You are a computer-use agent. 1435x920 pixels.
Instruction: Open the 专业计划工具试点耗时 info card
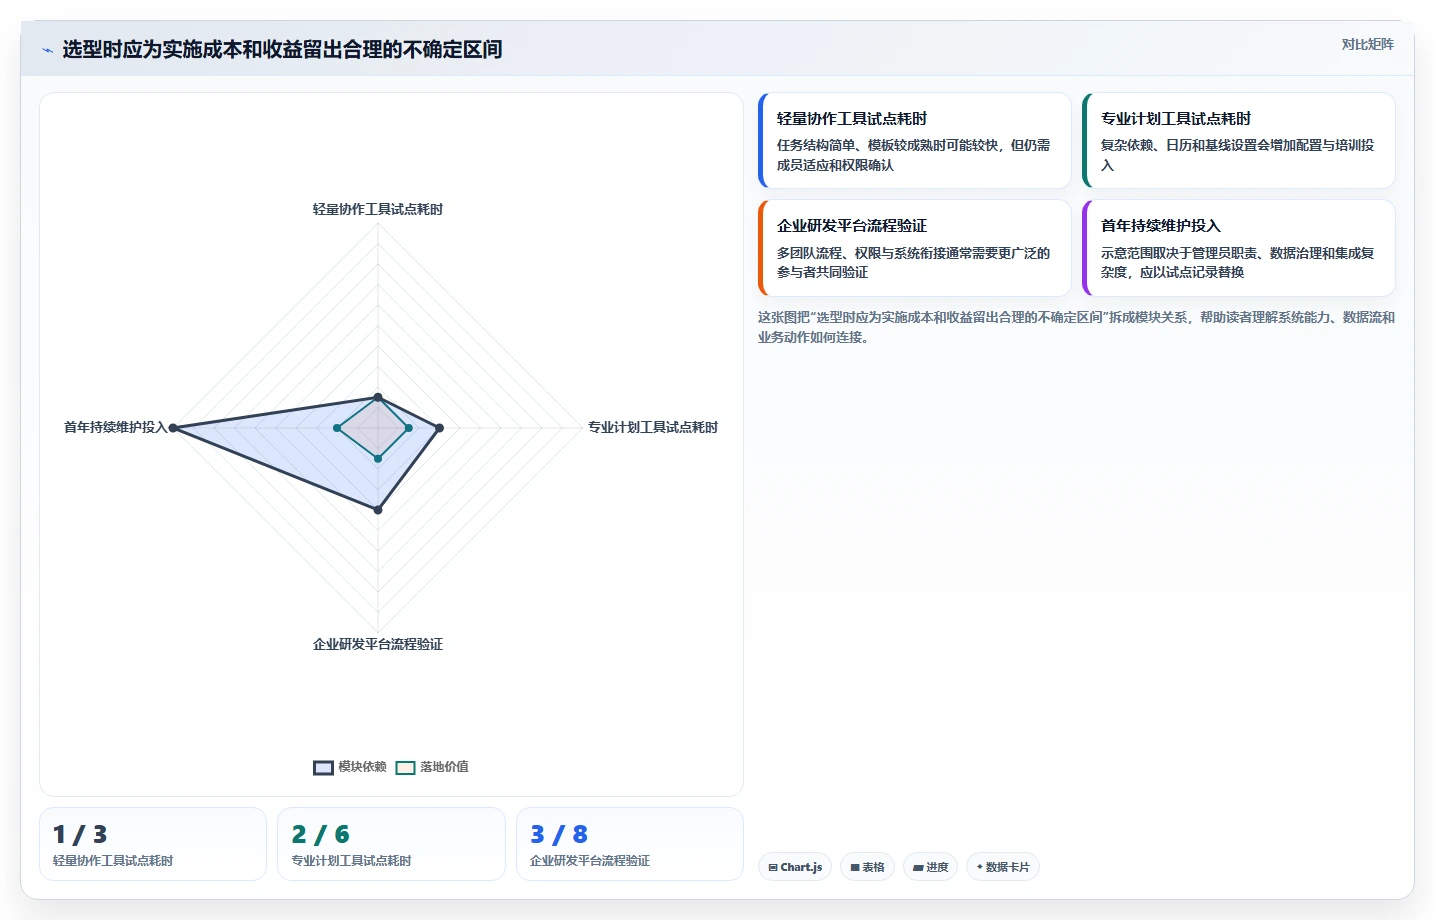1239,141
